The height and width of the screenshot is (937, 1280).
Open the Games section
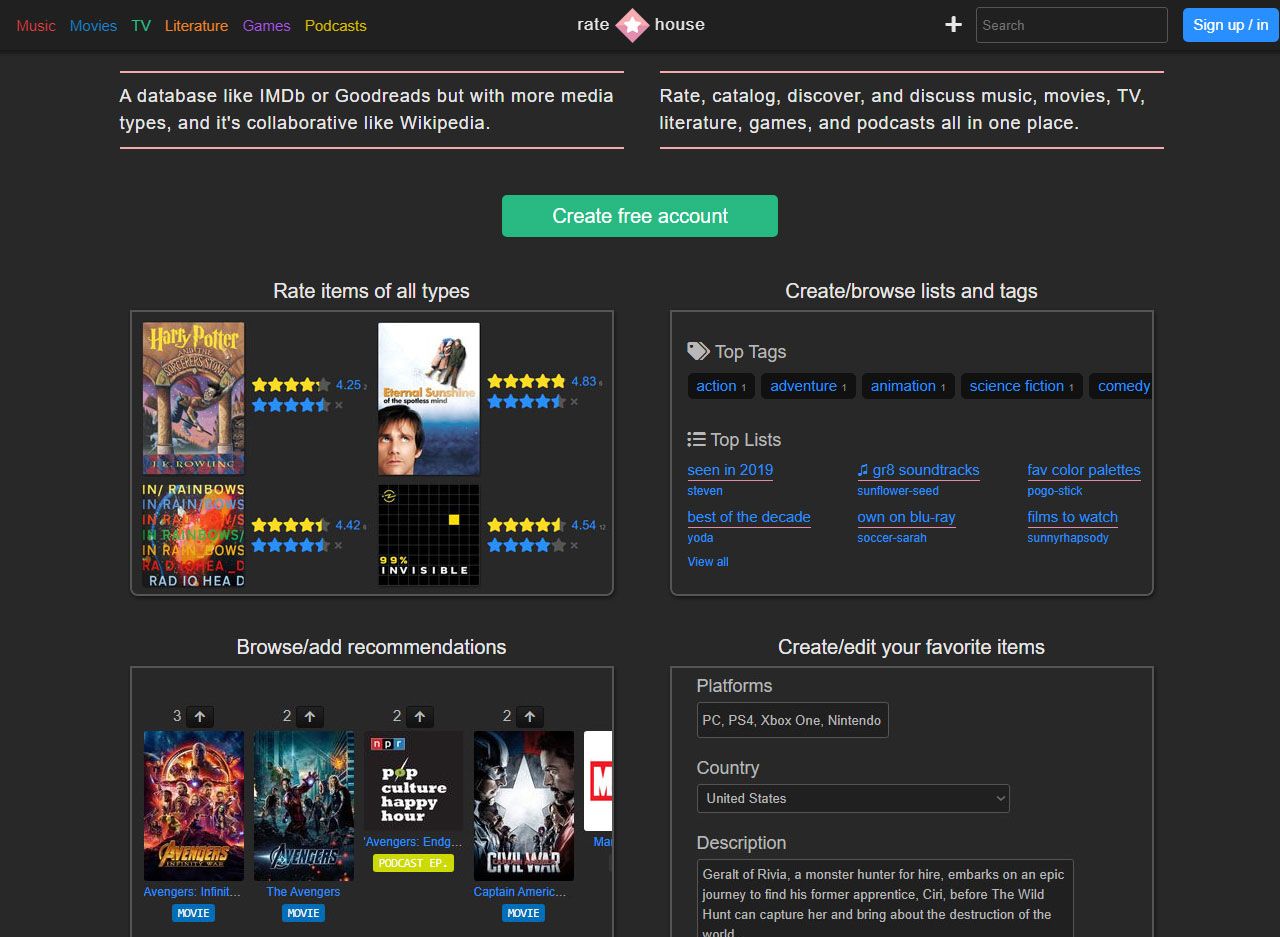[266, 26]
